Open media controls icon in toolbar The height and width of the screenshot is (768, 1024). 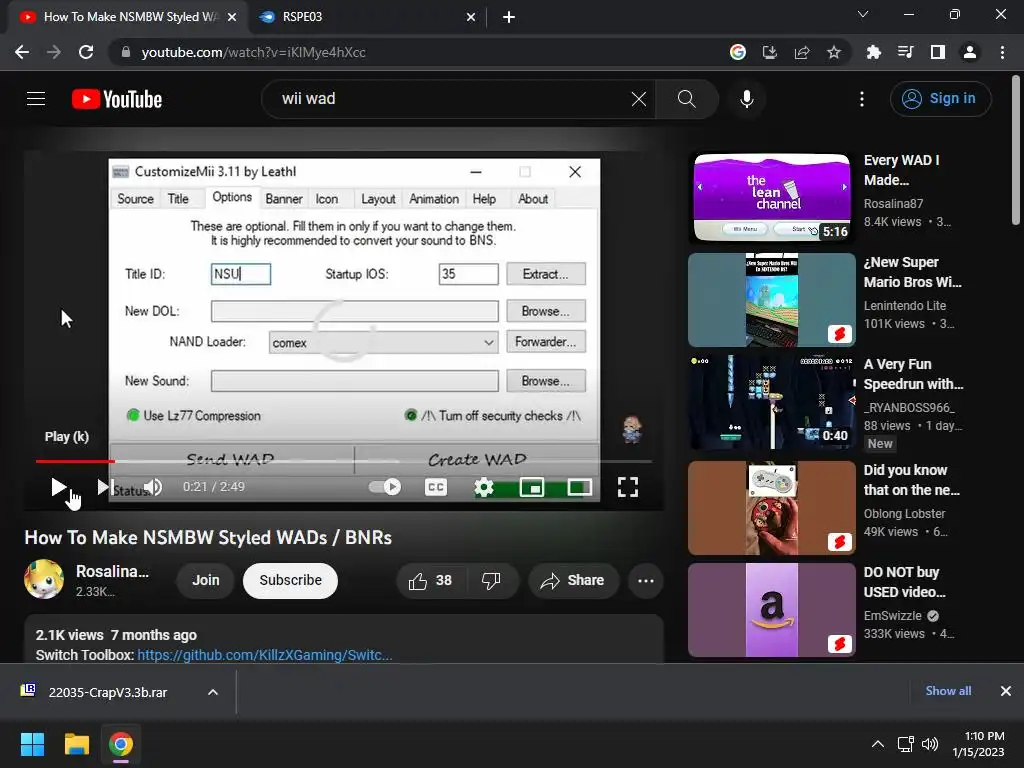(905, 52)
